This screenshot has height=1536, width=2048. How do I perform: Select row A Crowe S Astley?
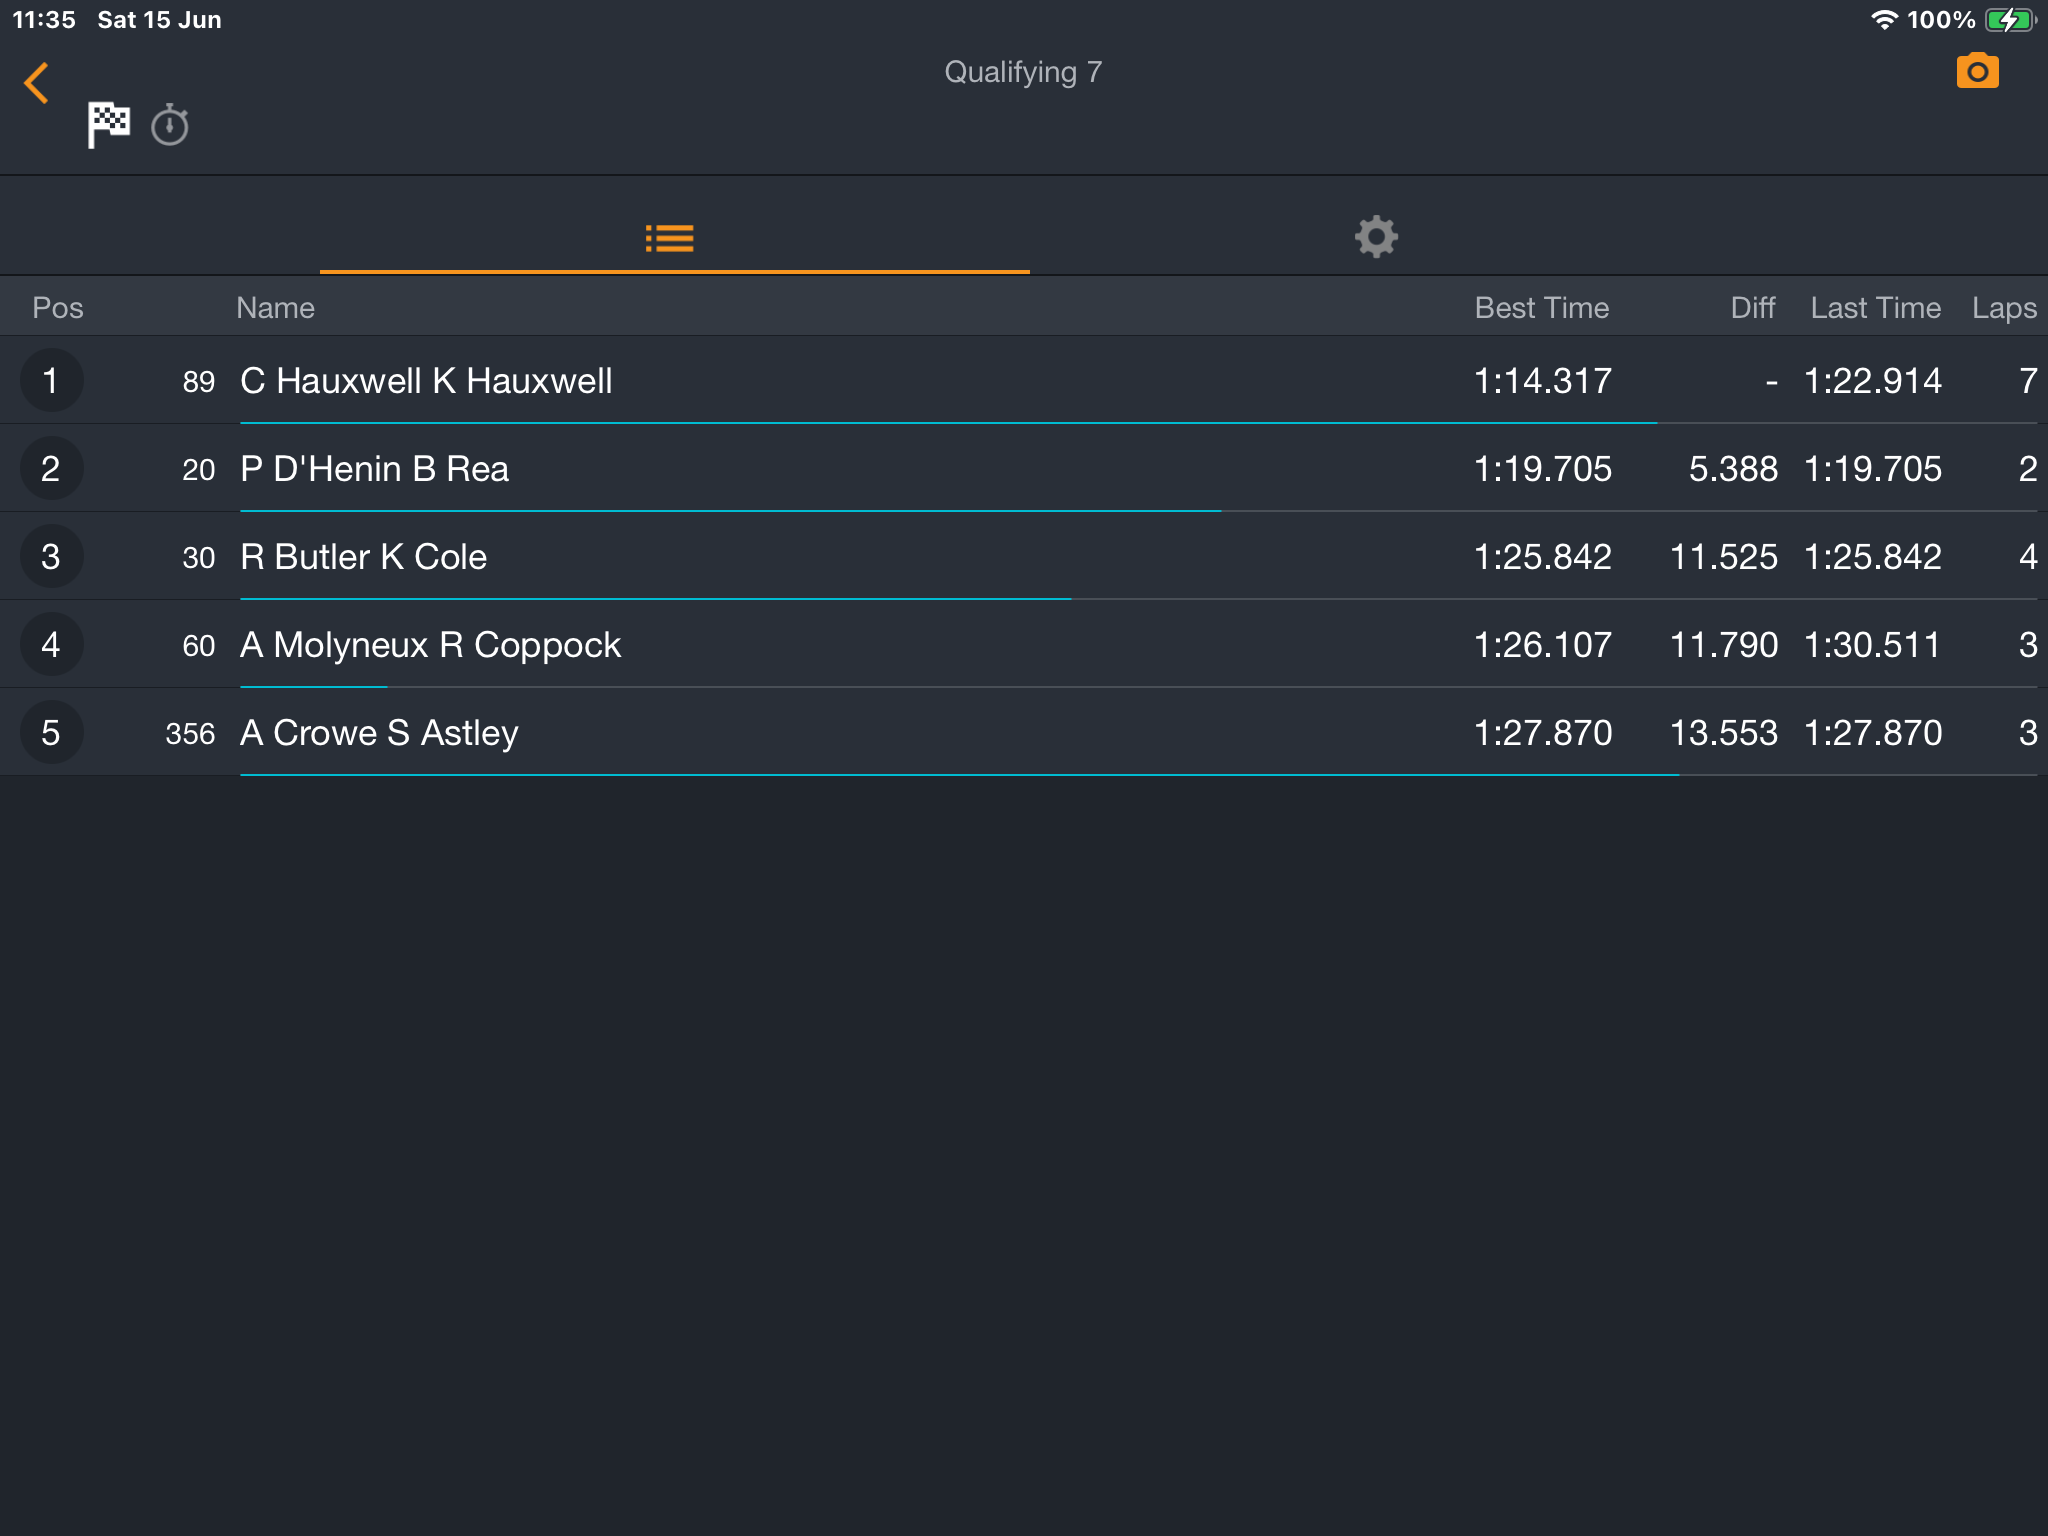click(x=1024, y=732)
